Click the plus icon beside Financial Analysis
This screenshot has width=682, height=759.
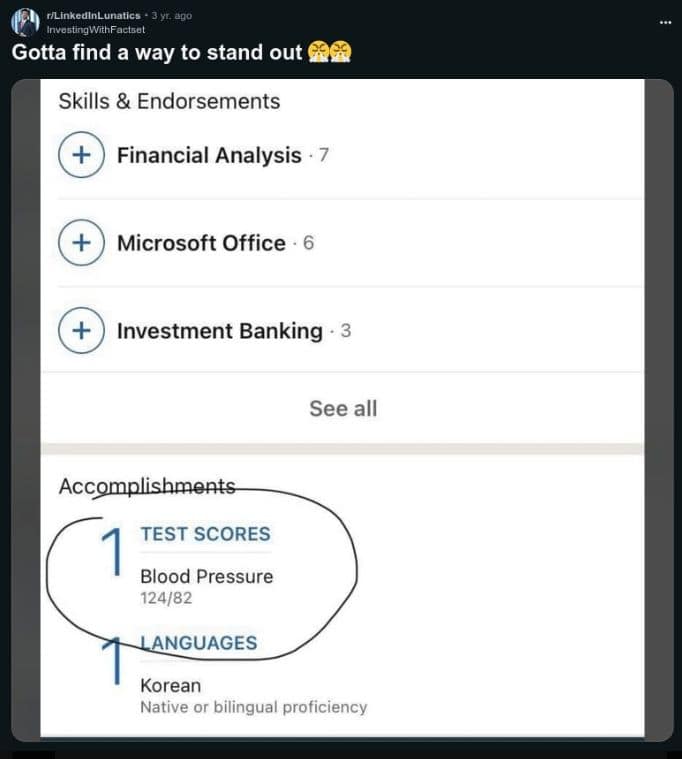(82, 156)
